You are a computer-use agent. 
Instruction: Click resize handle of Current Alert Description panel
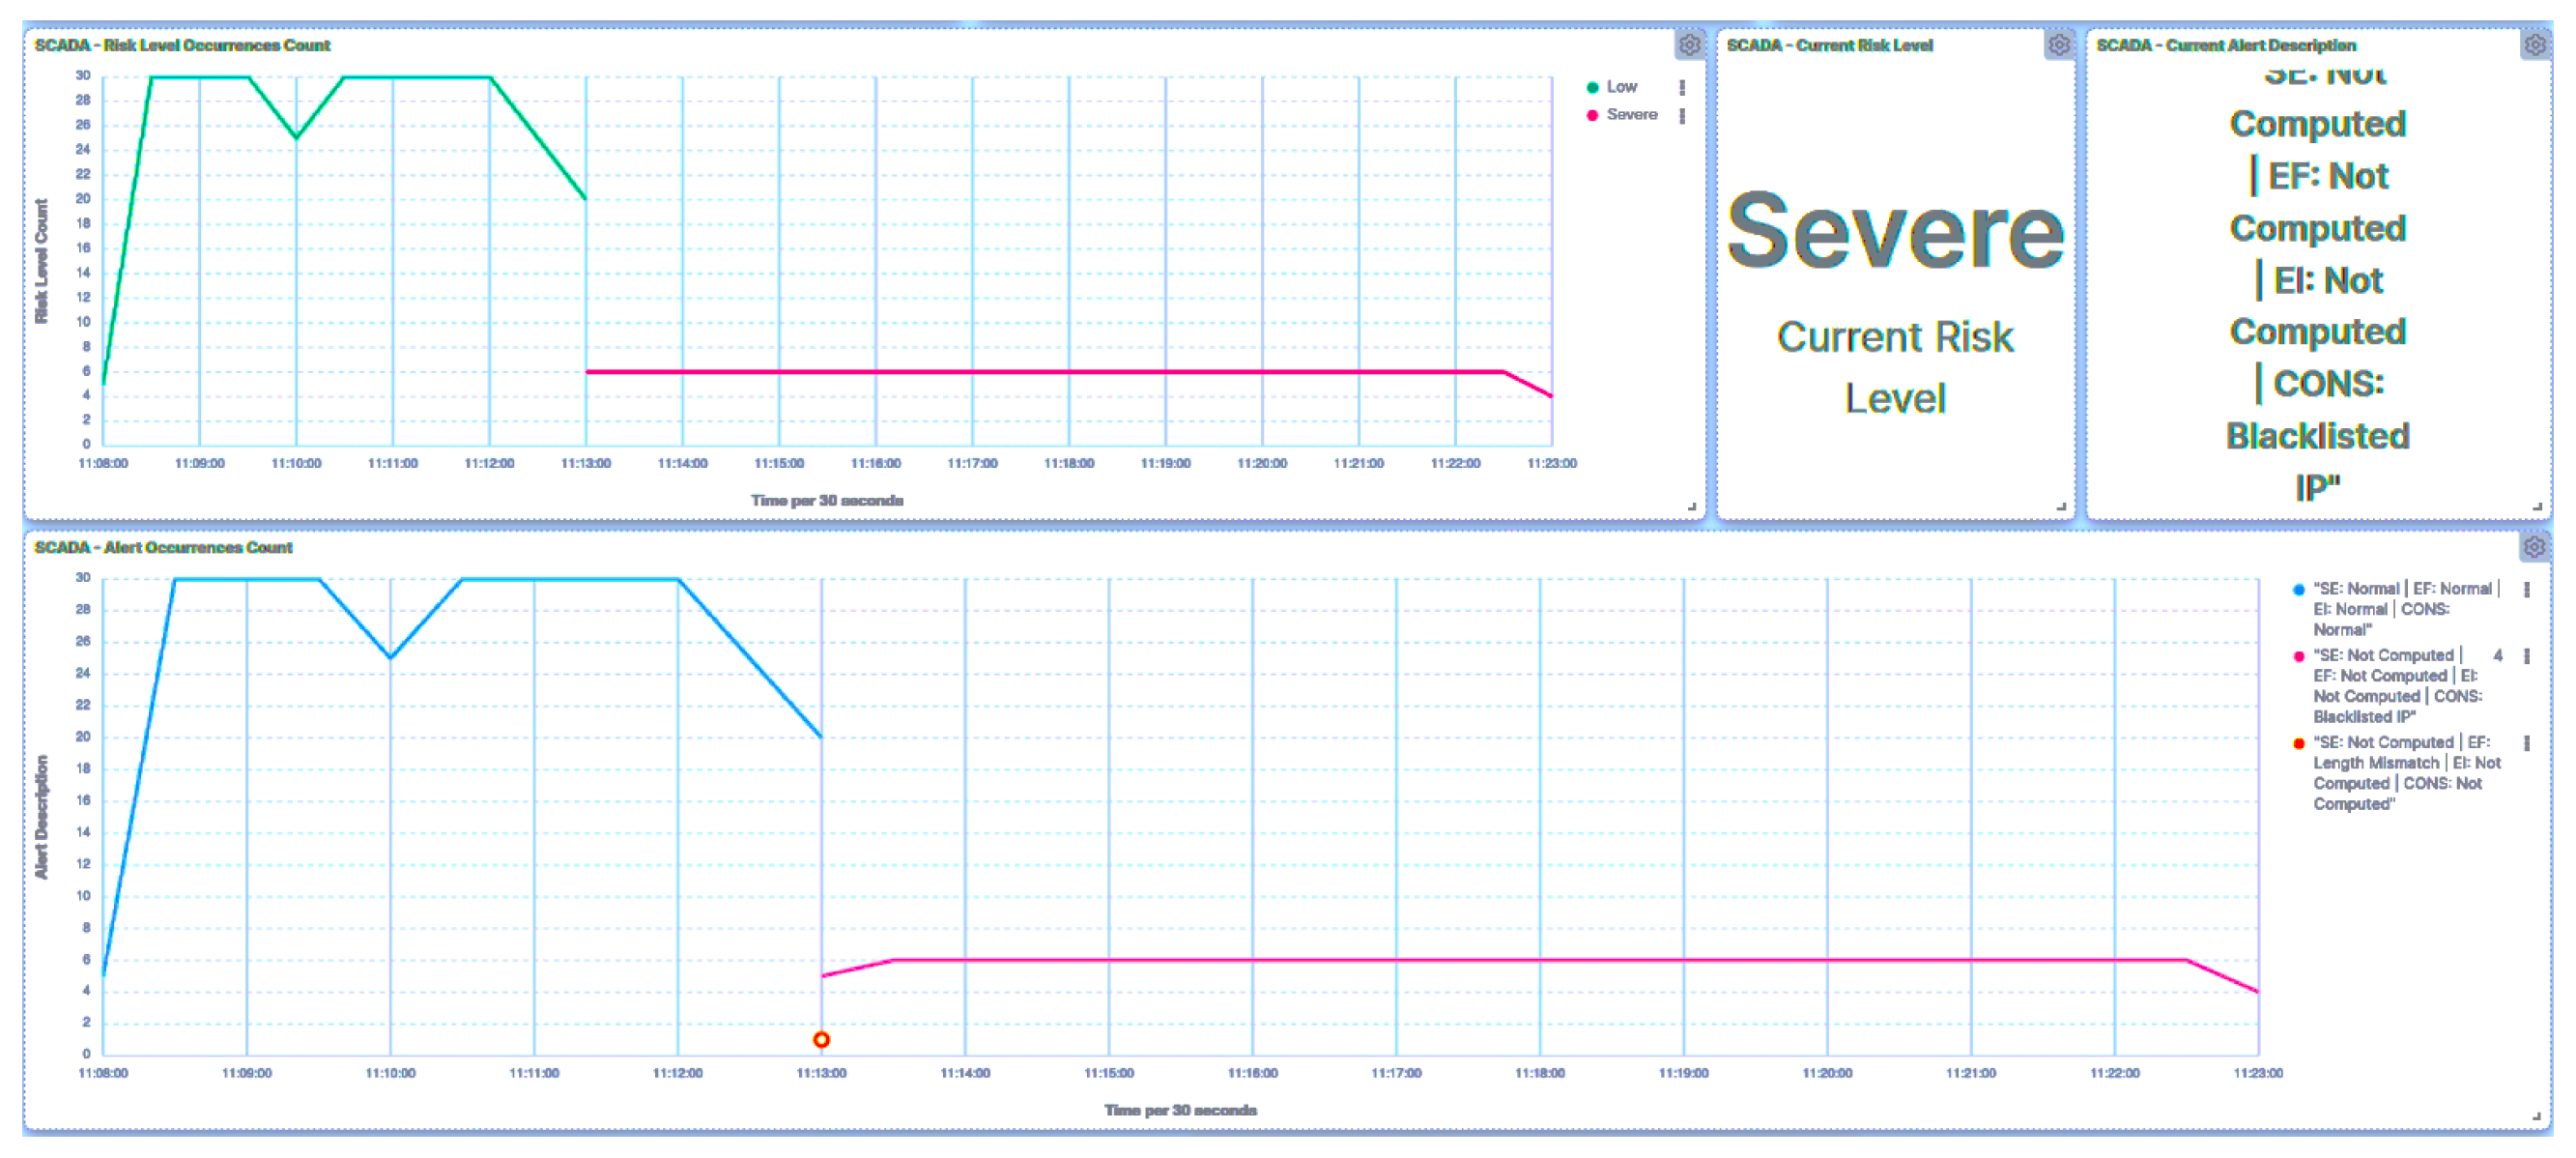coord(2537,507)
